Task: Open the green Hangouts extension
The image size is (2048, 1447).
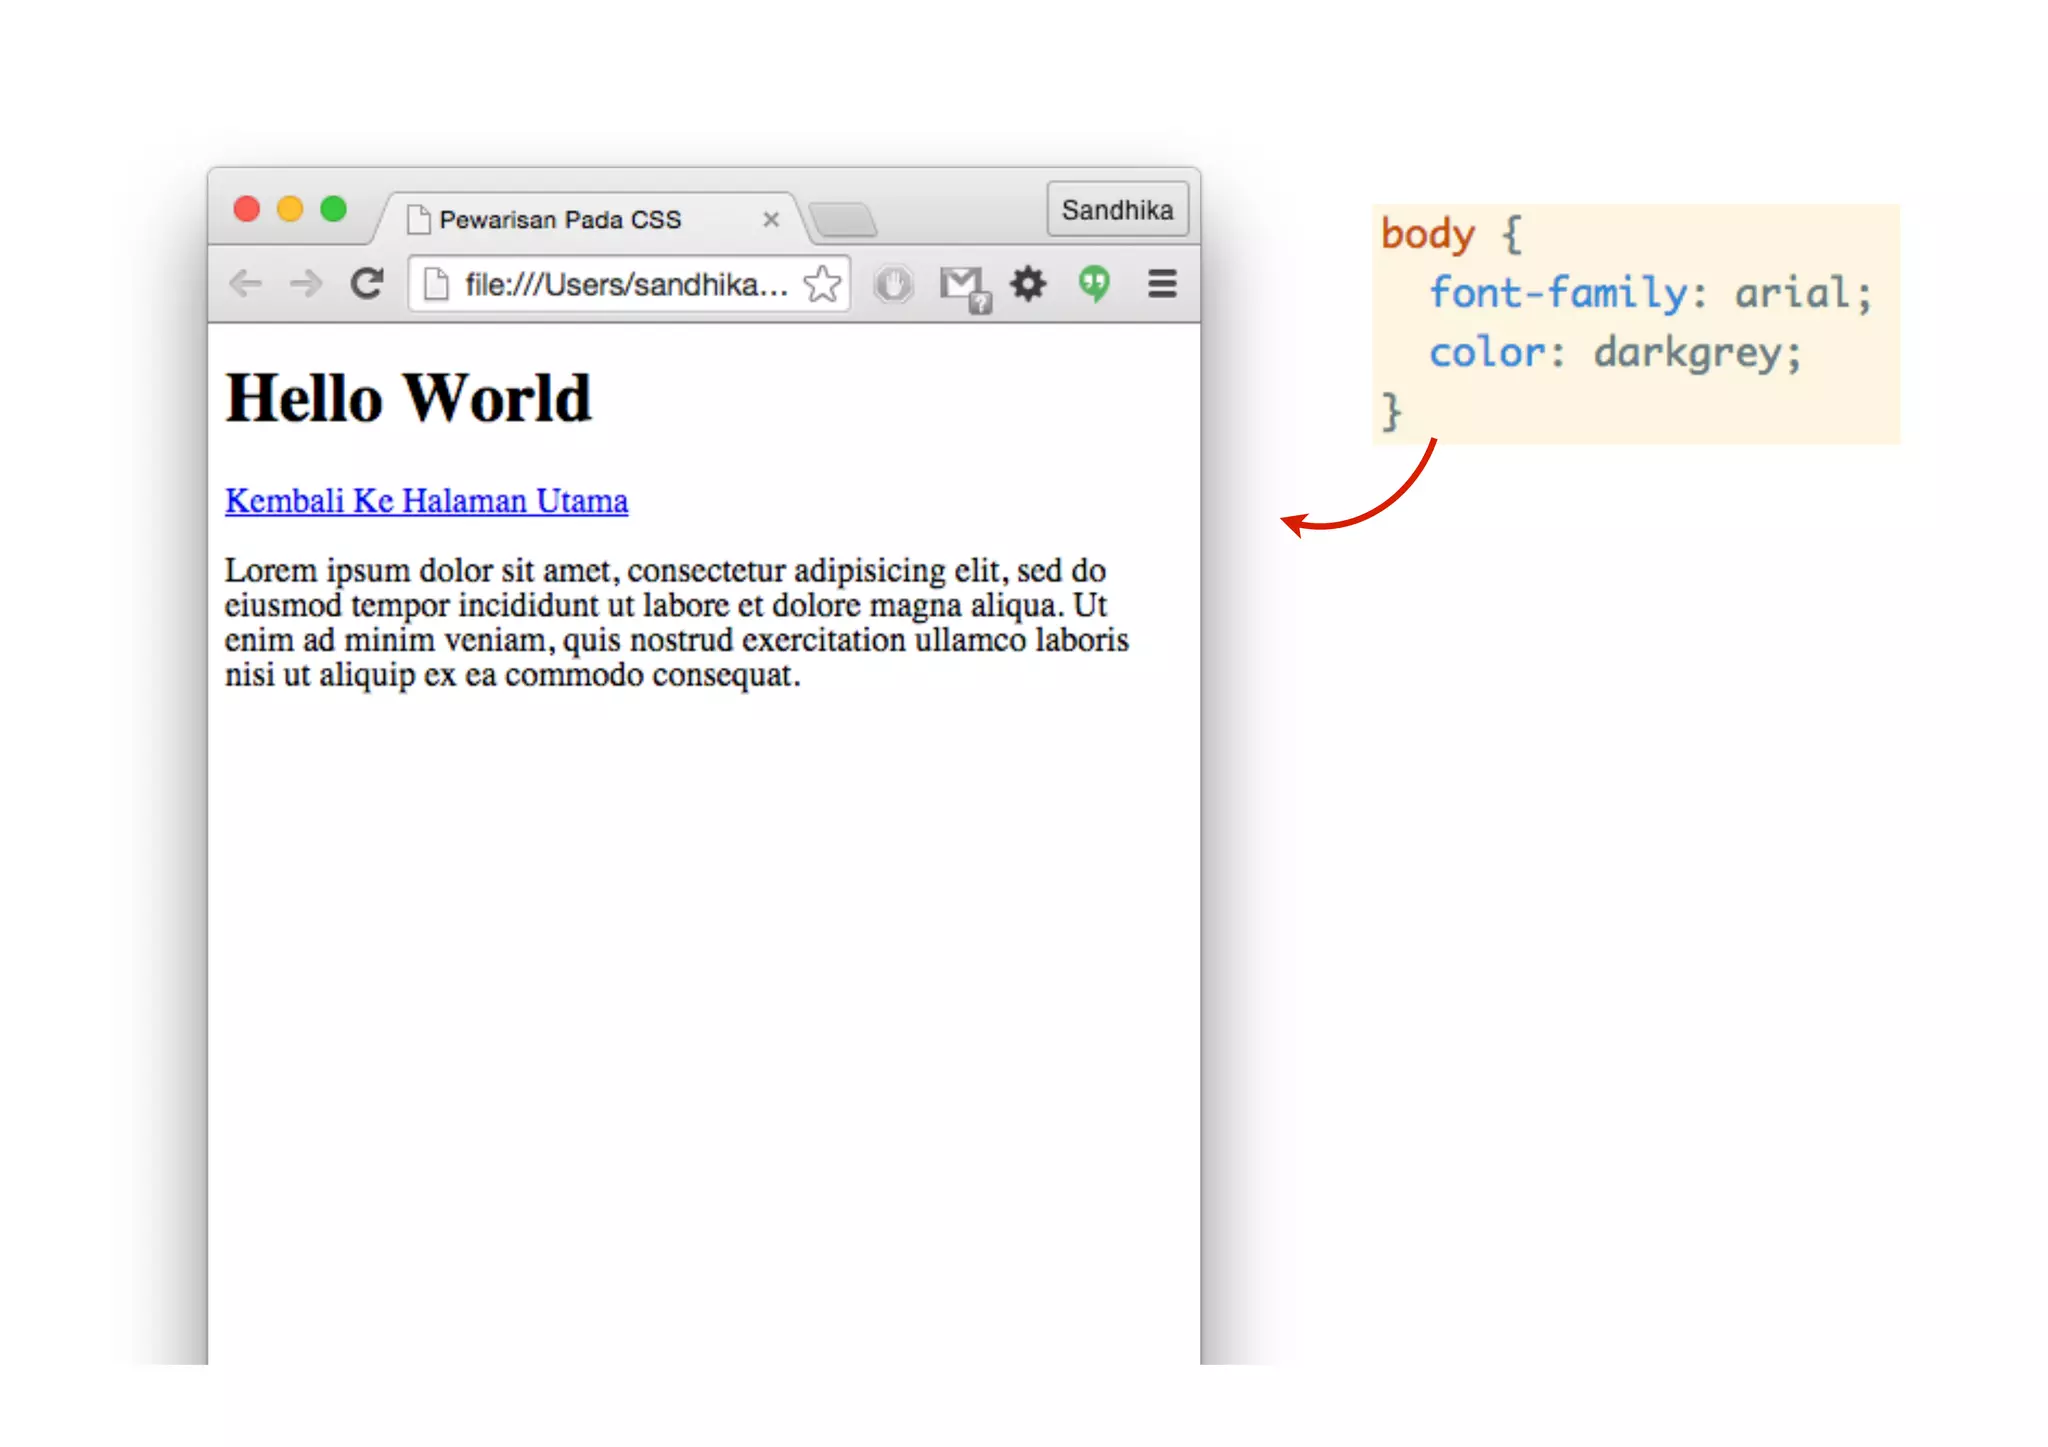Action: click(1095, 284)
